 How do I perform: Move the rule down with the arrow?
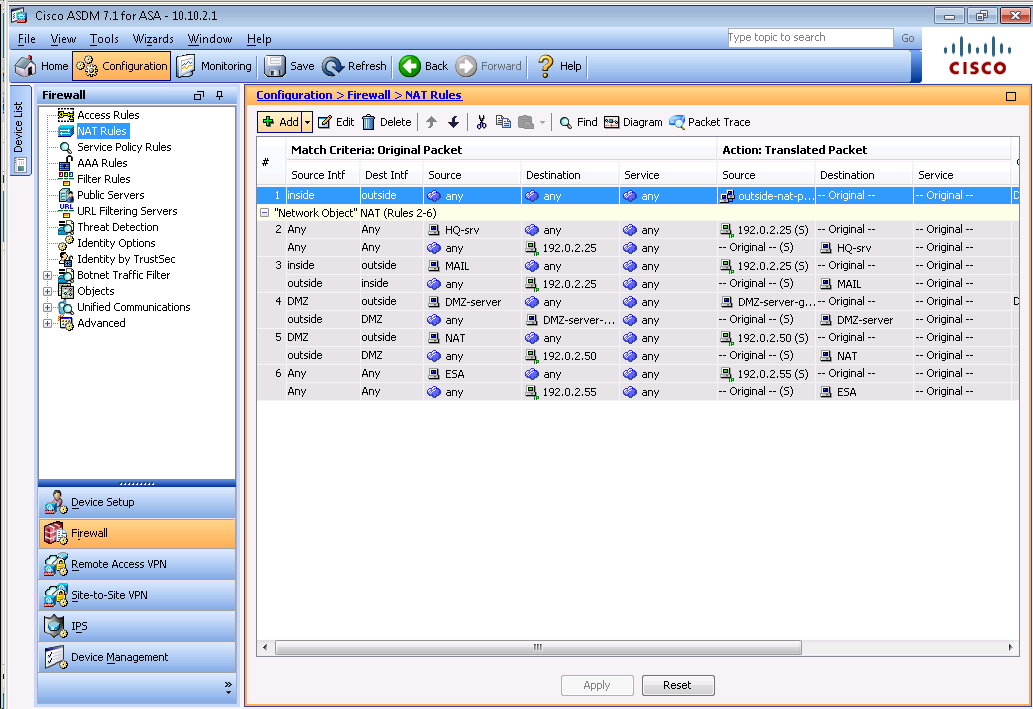(x=453, y=122)
